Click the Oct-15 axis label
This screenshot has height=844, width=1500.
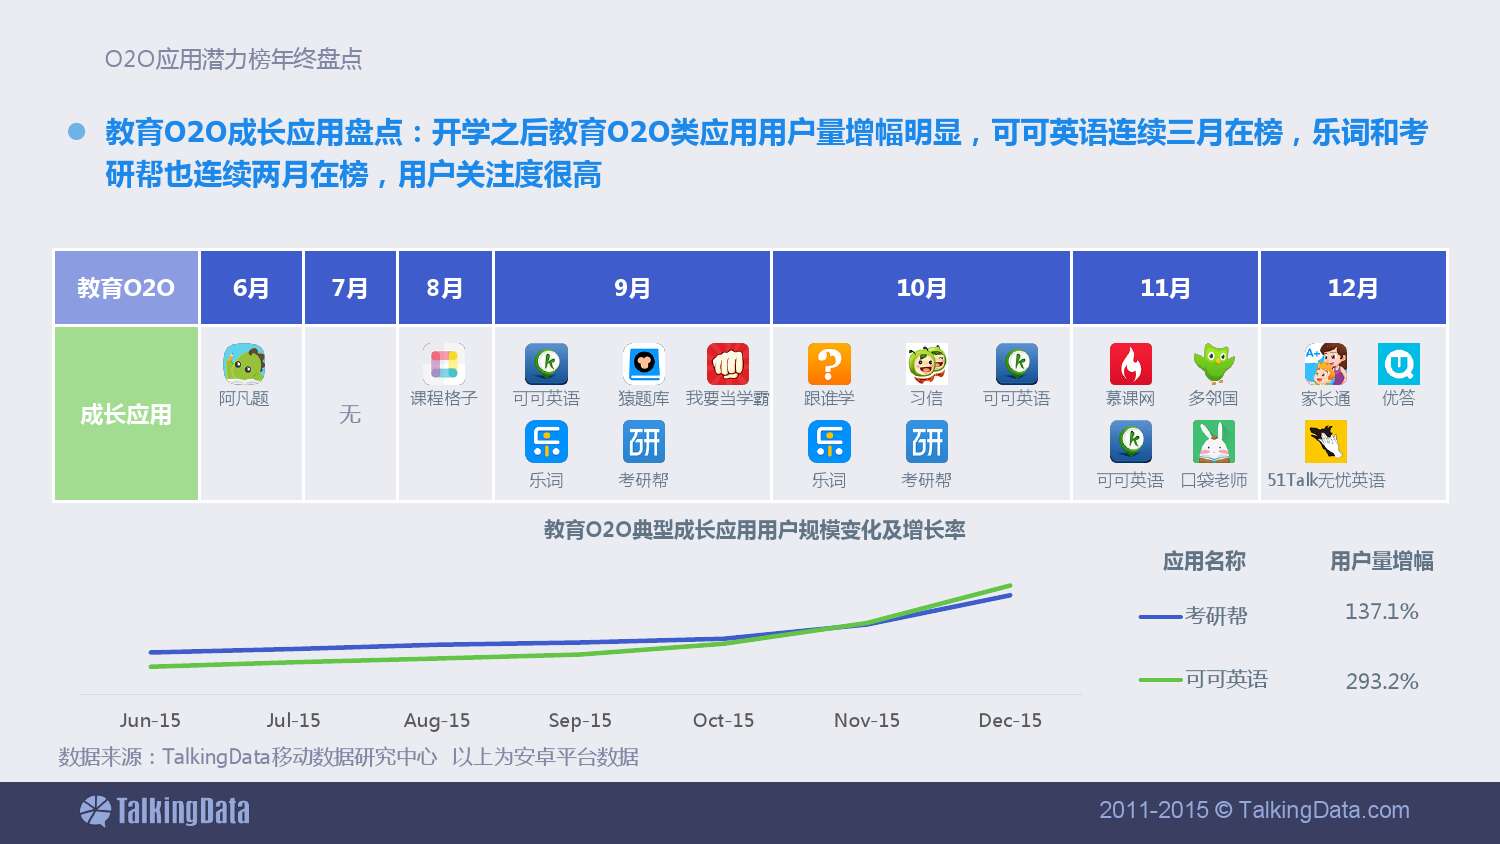click(724, 720)
